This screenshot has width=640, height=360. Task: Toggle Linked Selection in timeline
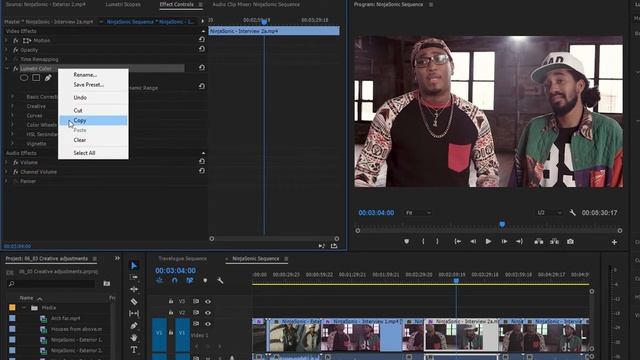[x=190, y=280]
